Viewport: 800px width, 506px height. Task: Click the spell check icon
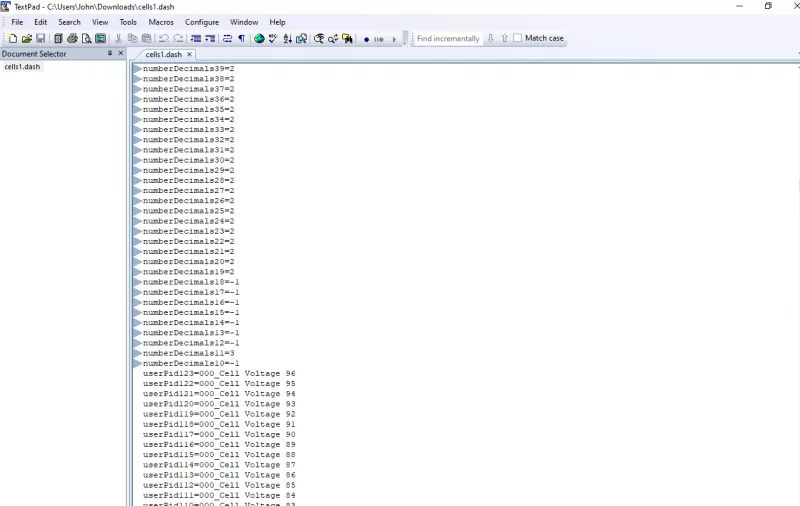pos(273,39)
